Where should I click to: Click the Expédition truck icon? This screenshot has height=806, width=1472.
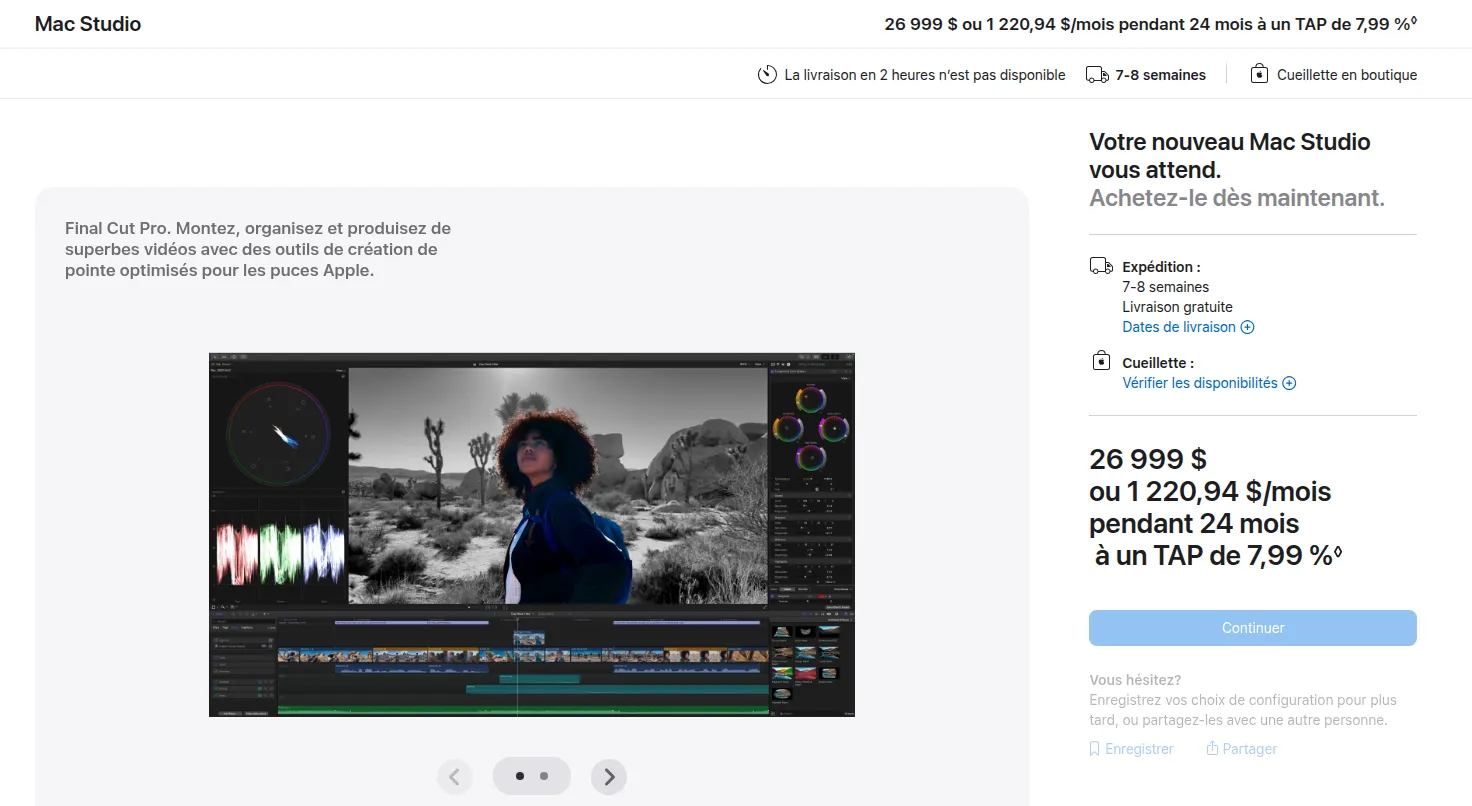click(1101, 266)
